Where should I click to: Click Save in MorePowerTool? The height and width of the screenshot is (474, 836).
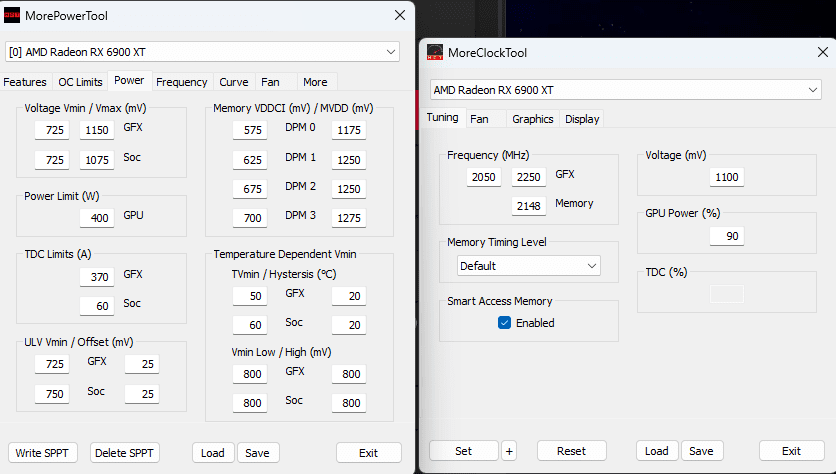pos(257,453)
